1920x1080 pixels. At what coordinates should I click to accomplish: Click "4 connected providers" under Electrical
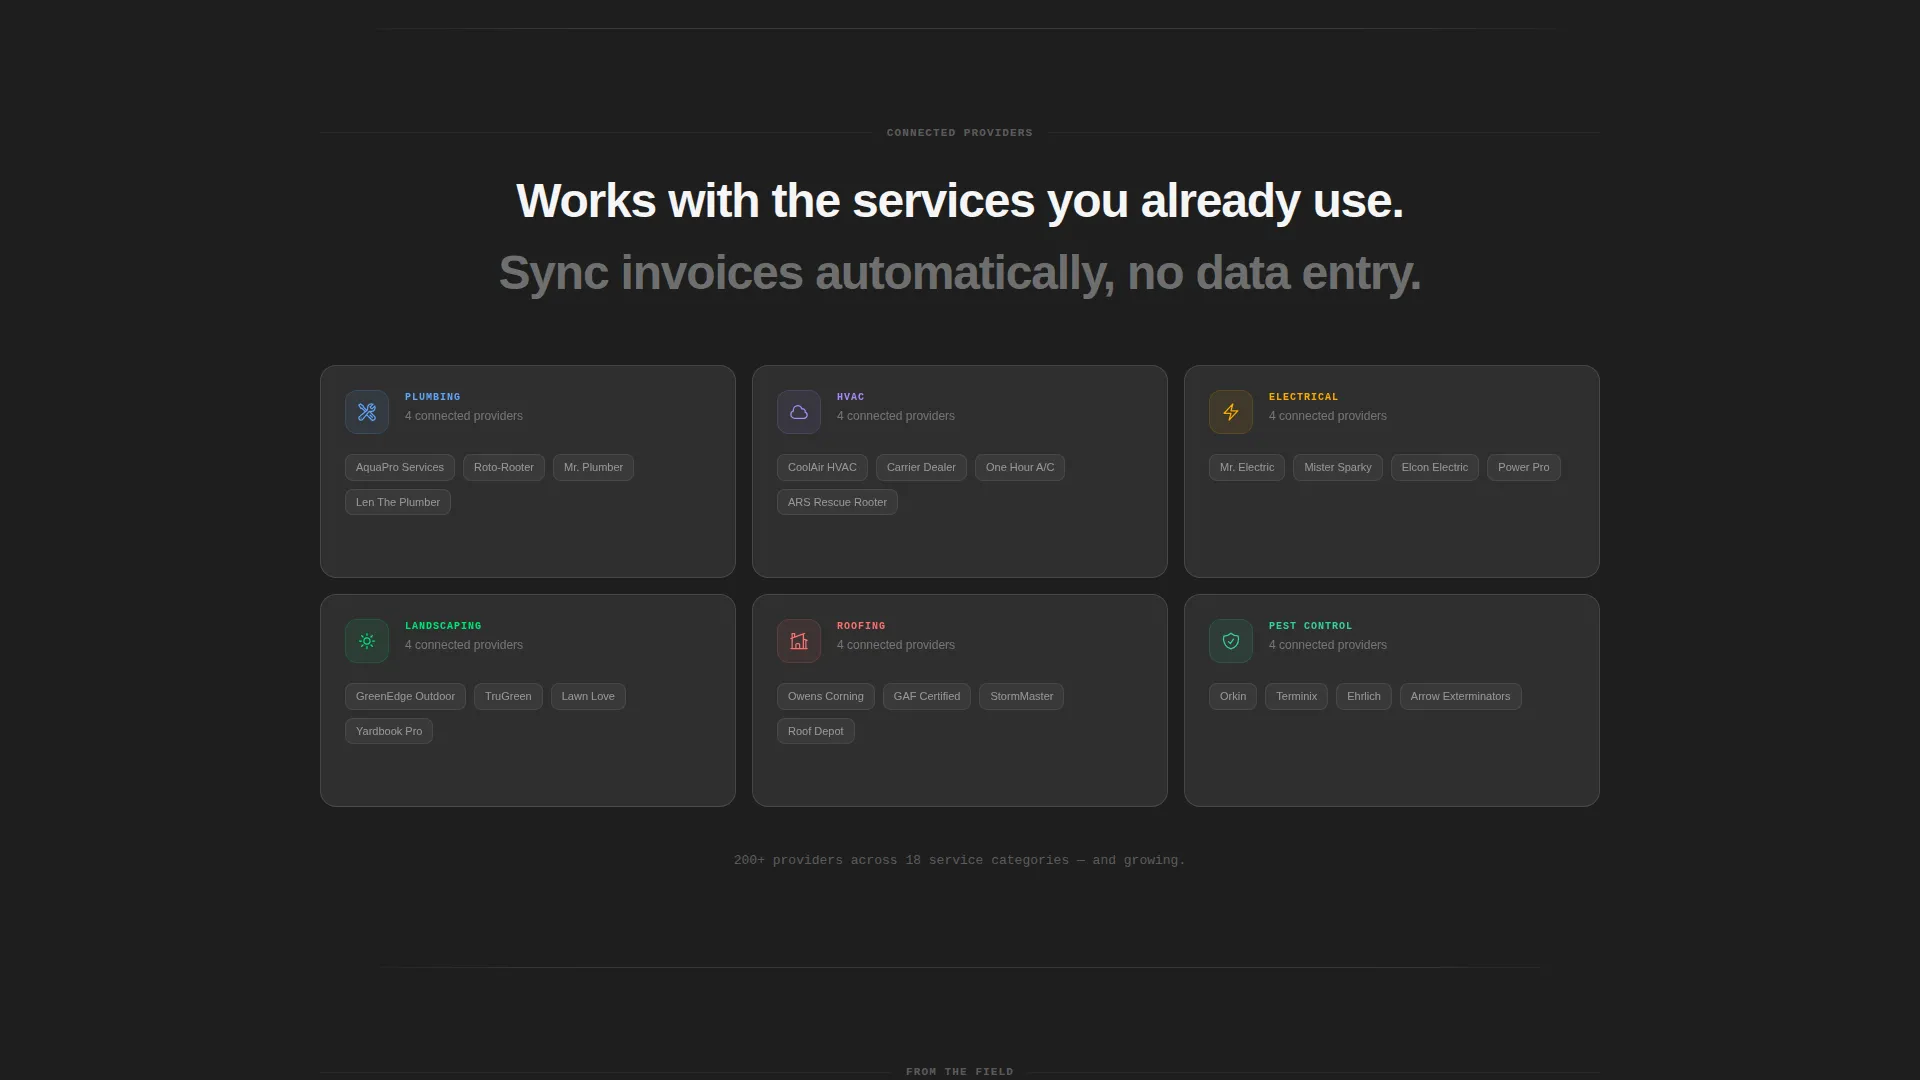click(x=1328, y=416)
